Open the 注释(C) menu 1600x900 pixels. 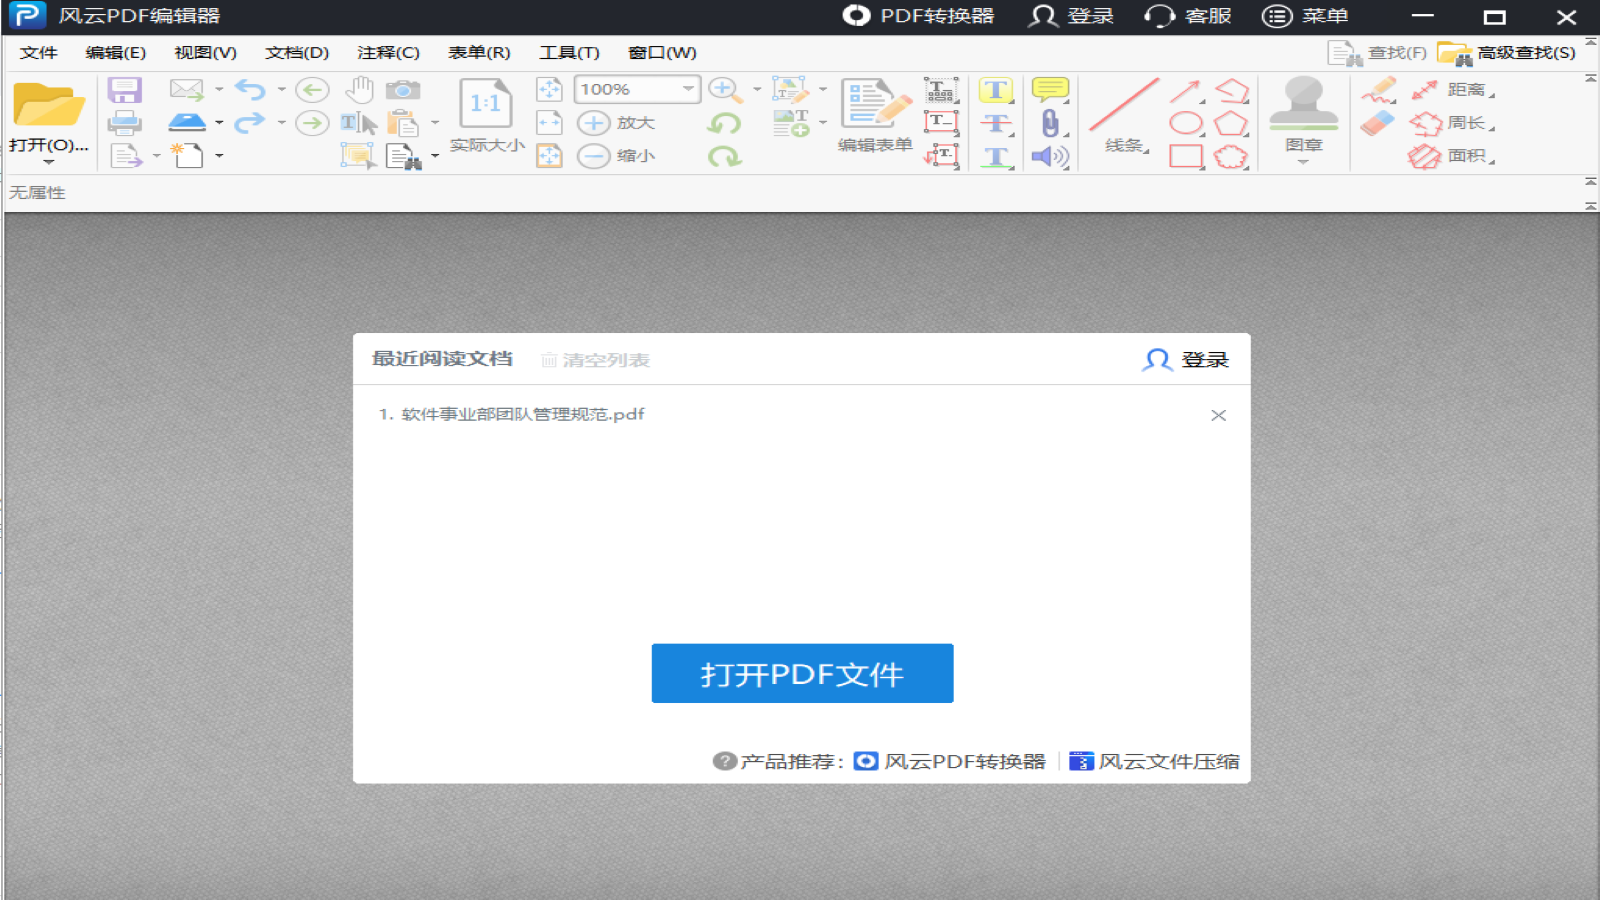(x=387, y=52)
